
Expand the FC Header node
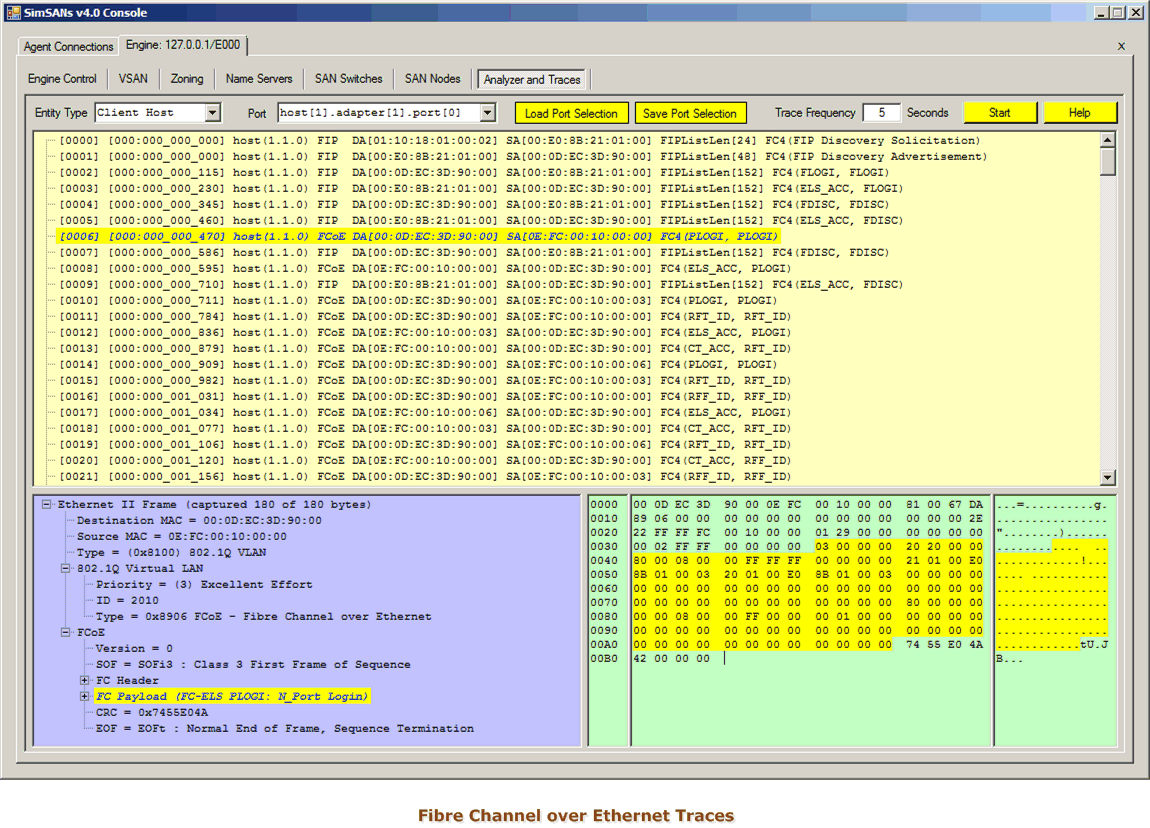(85, 681)
